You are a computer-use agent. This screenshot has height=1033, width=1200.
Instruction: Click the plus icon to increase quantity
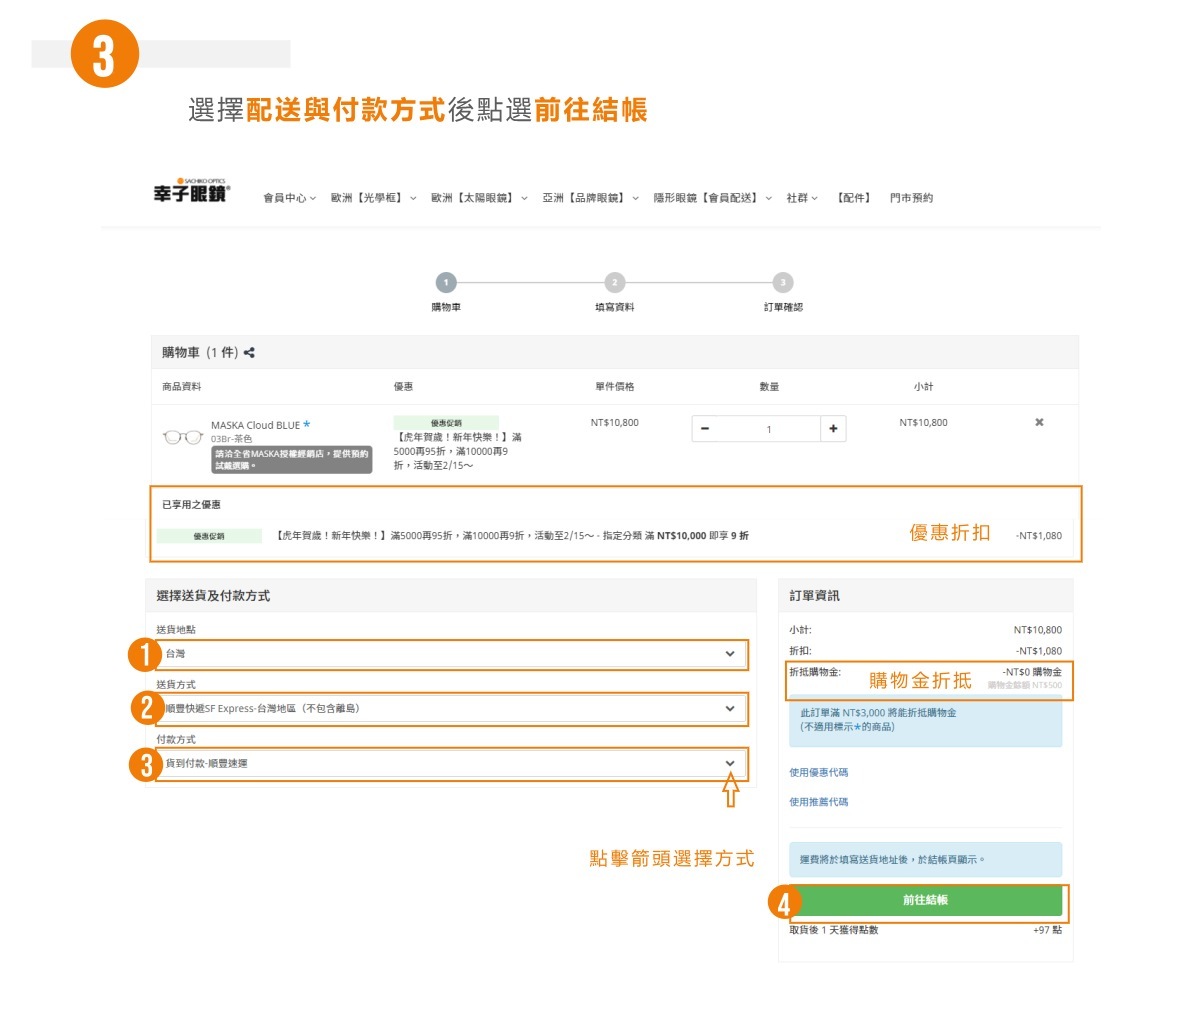click(x=834, y=428)
